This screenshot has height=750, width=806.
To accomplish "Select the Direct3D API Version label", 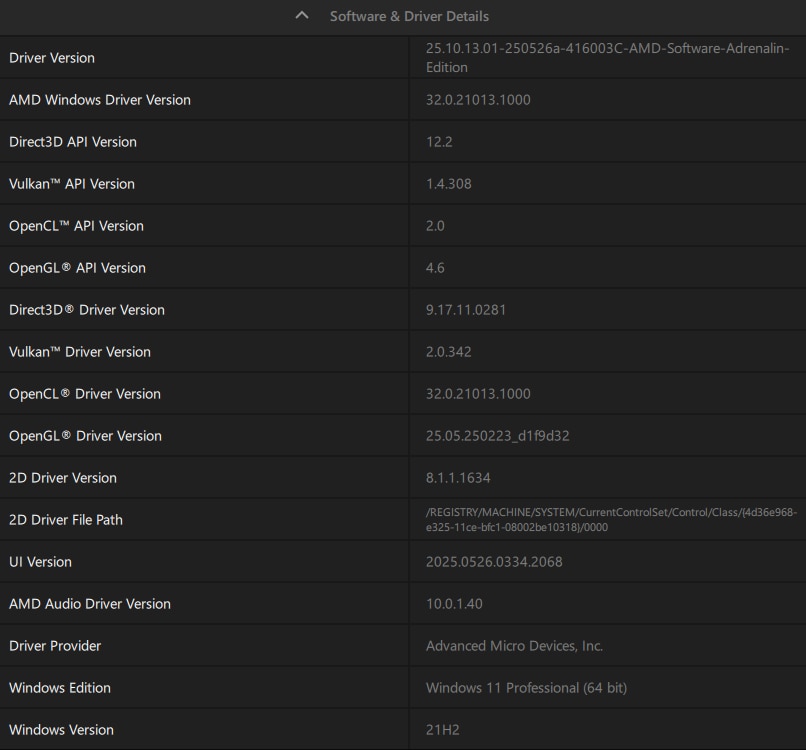I will 73,142.
